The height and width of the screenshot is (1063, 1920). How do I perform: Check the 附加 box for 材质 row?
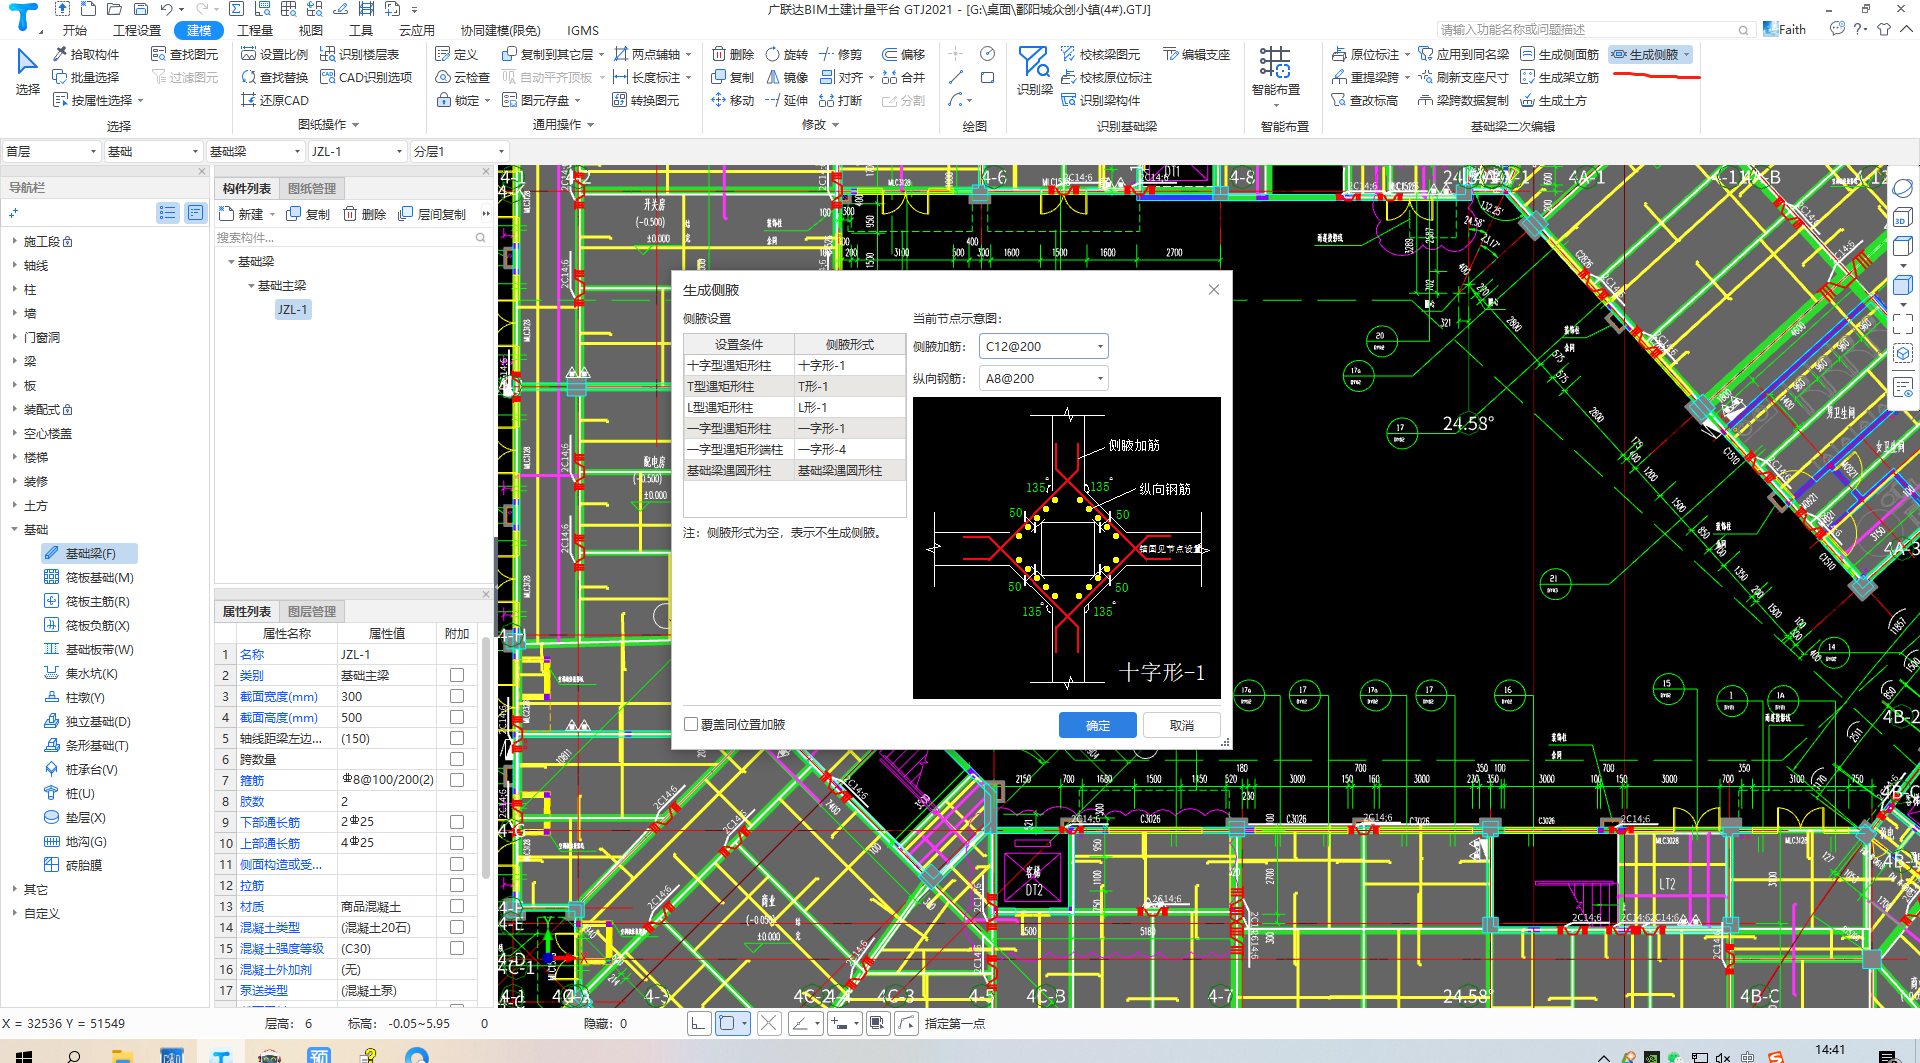click(x=457, y=906)
